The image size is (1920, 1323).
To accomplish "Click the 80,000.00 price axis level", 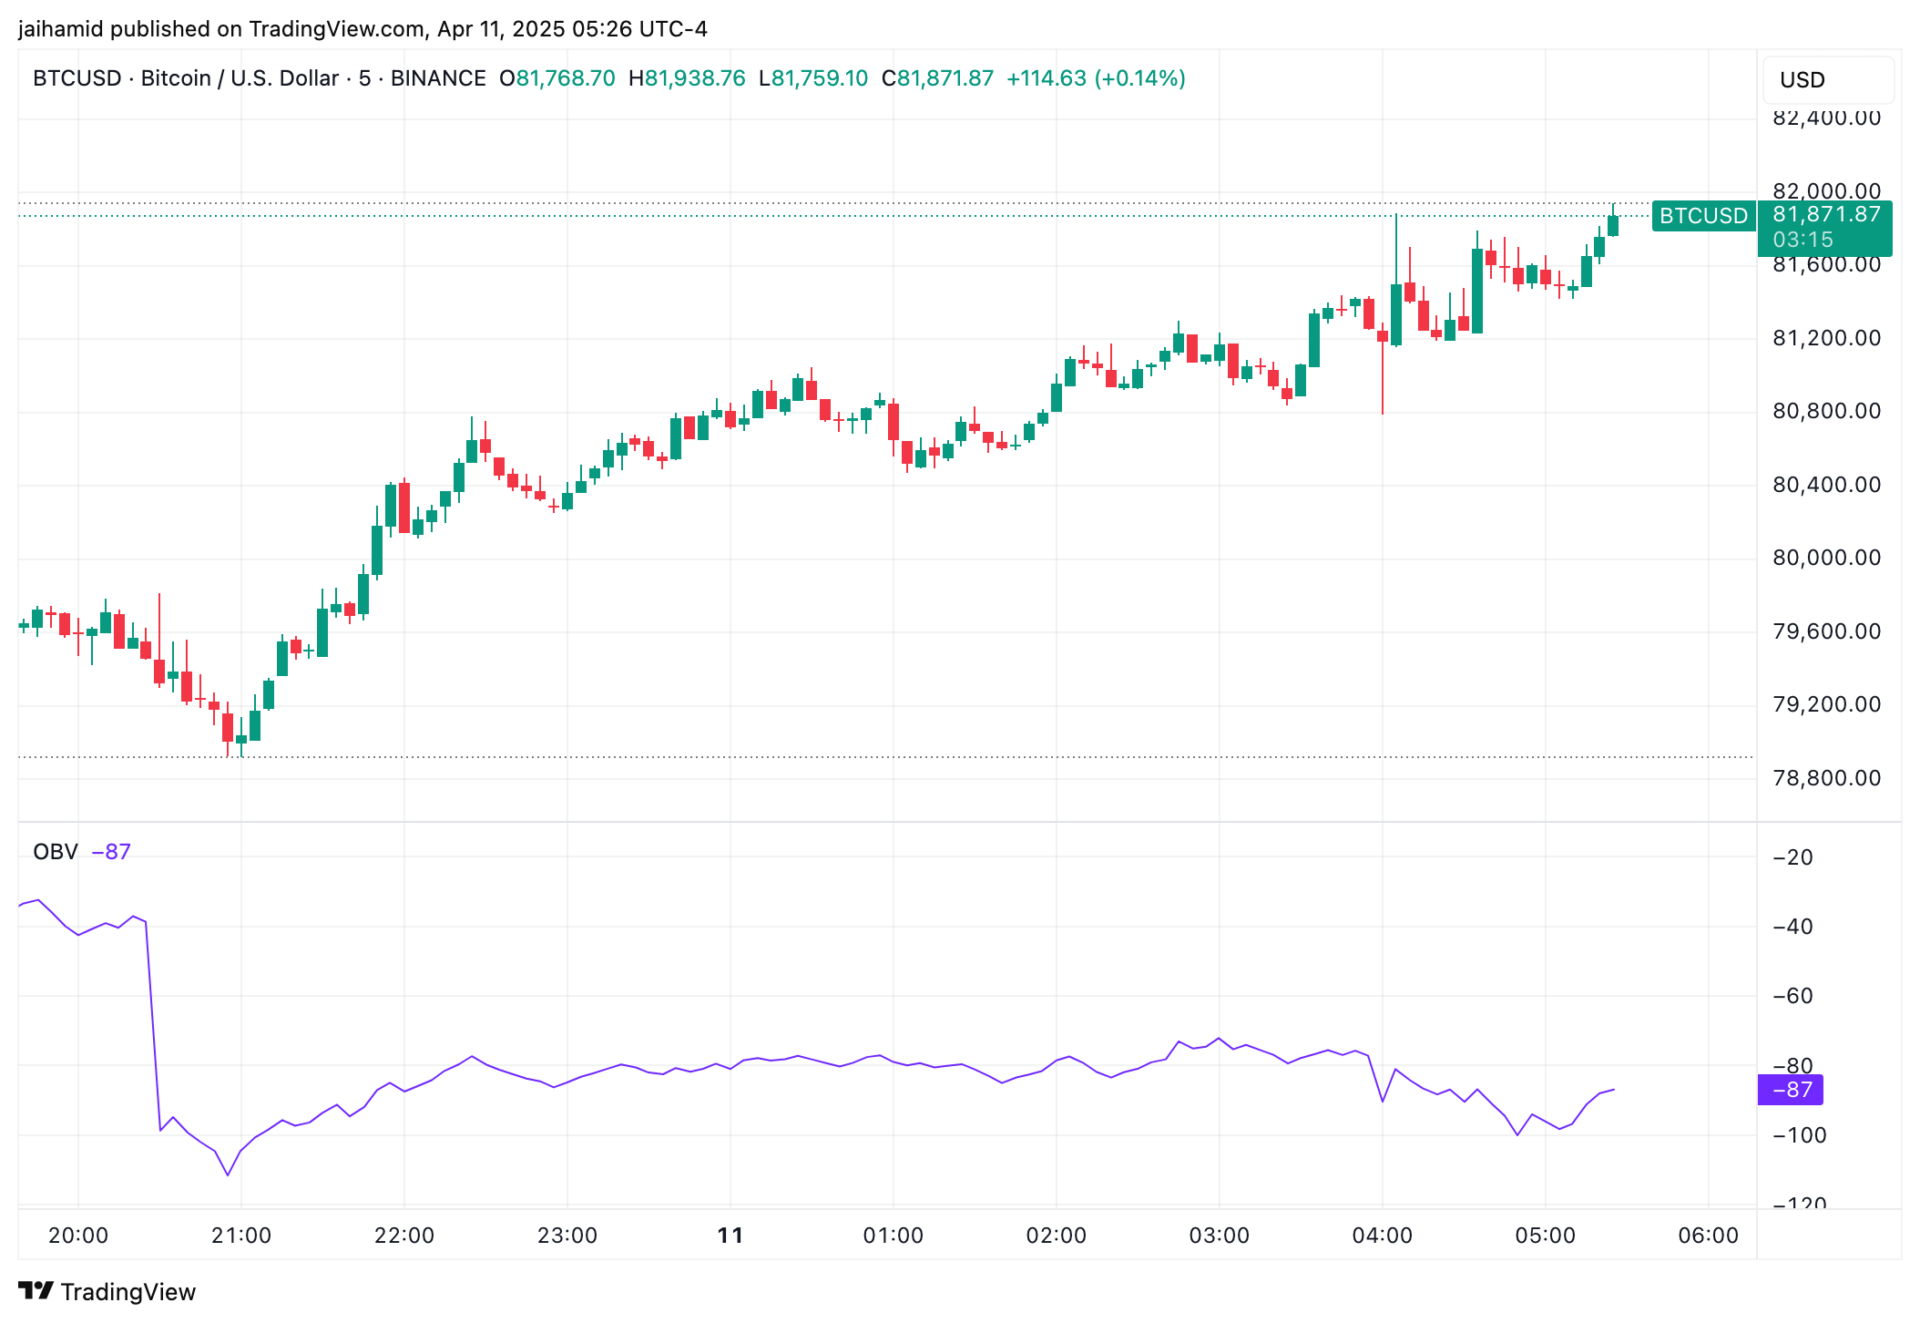I will [x=1826, y=558].
